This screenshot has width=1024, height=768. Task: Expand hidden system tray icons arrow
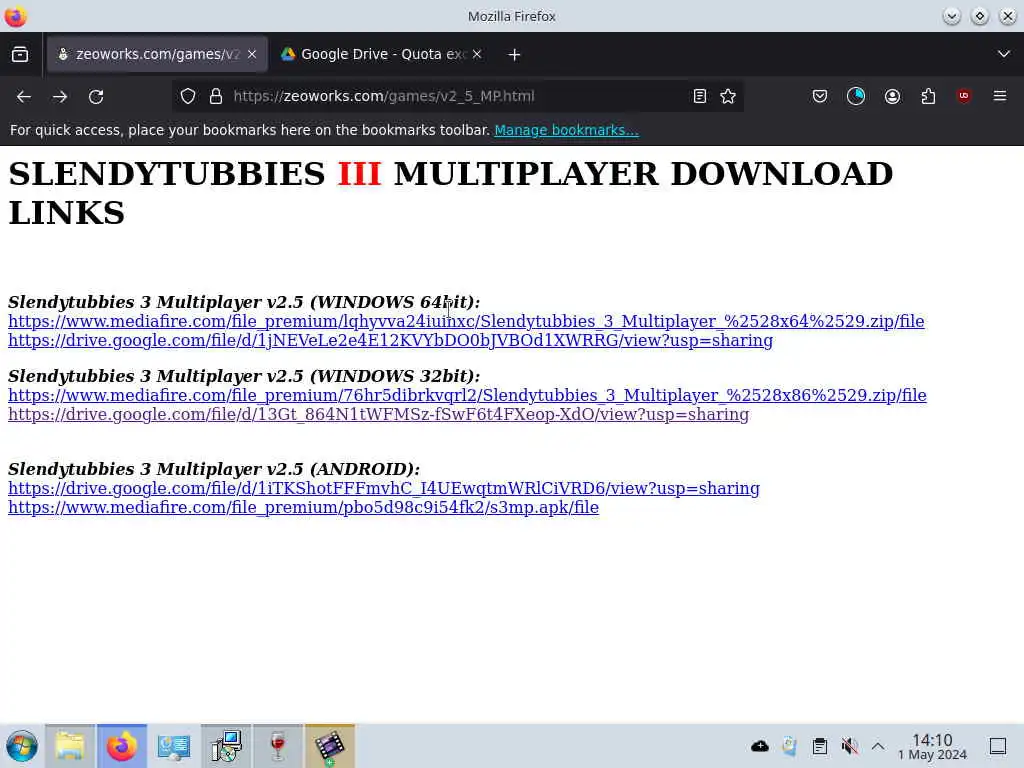pos(878,746)
